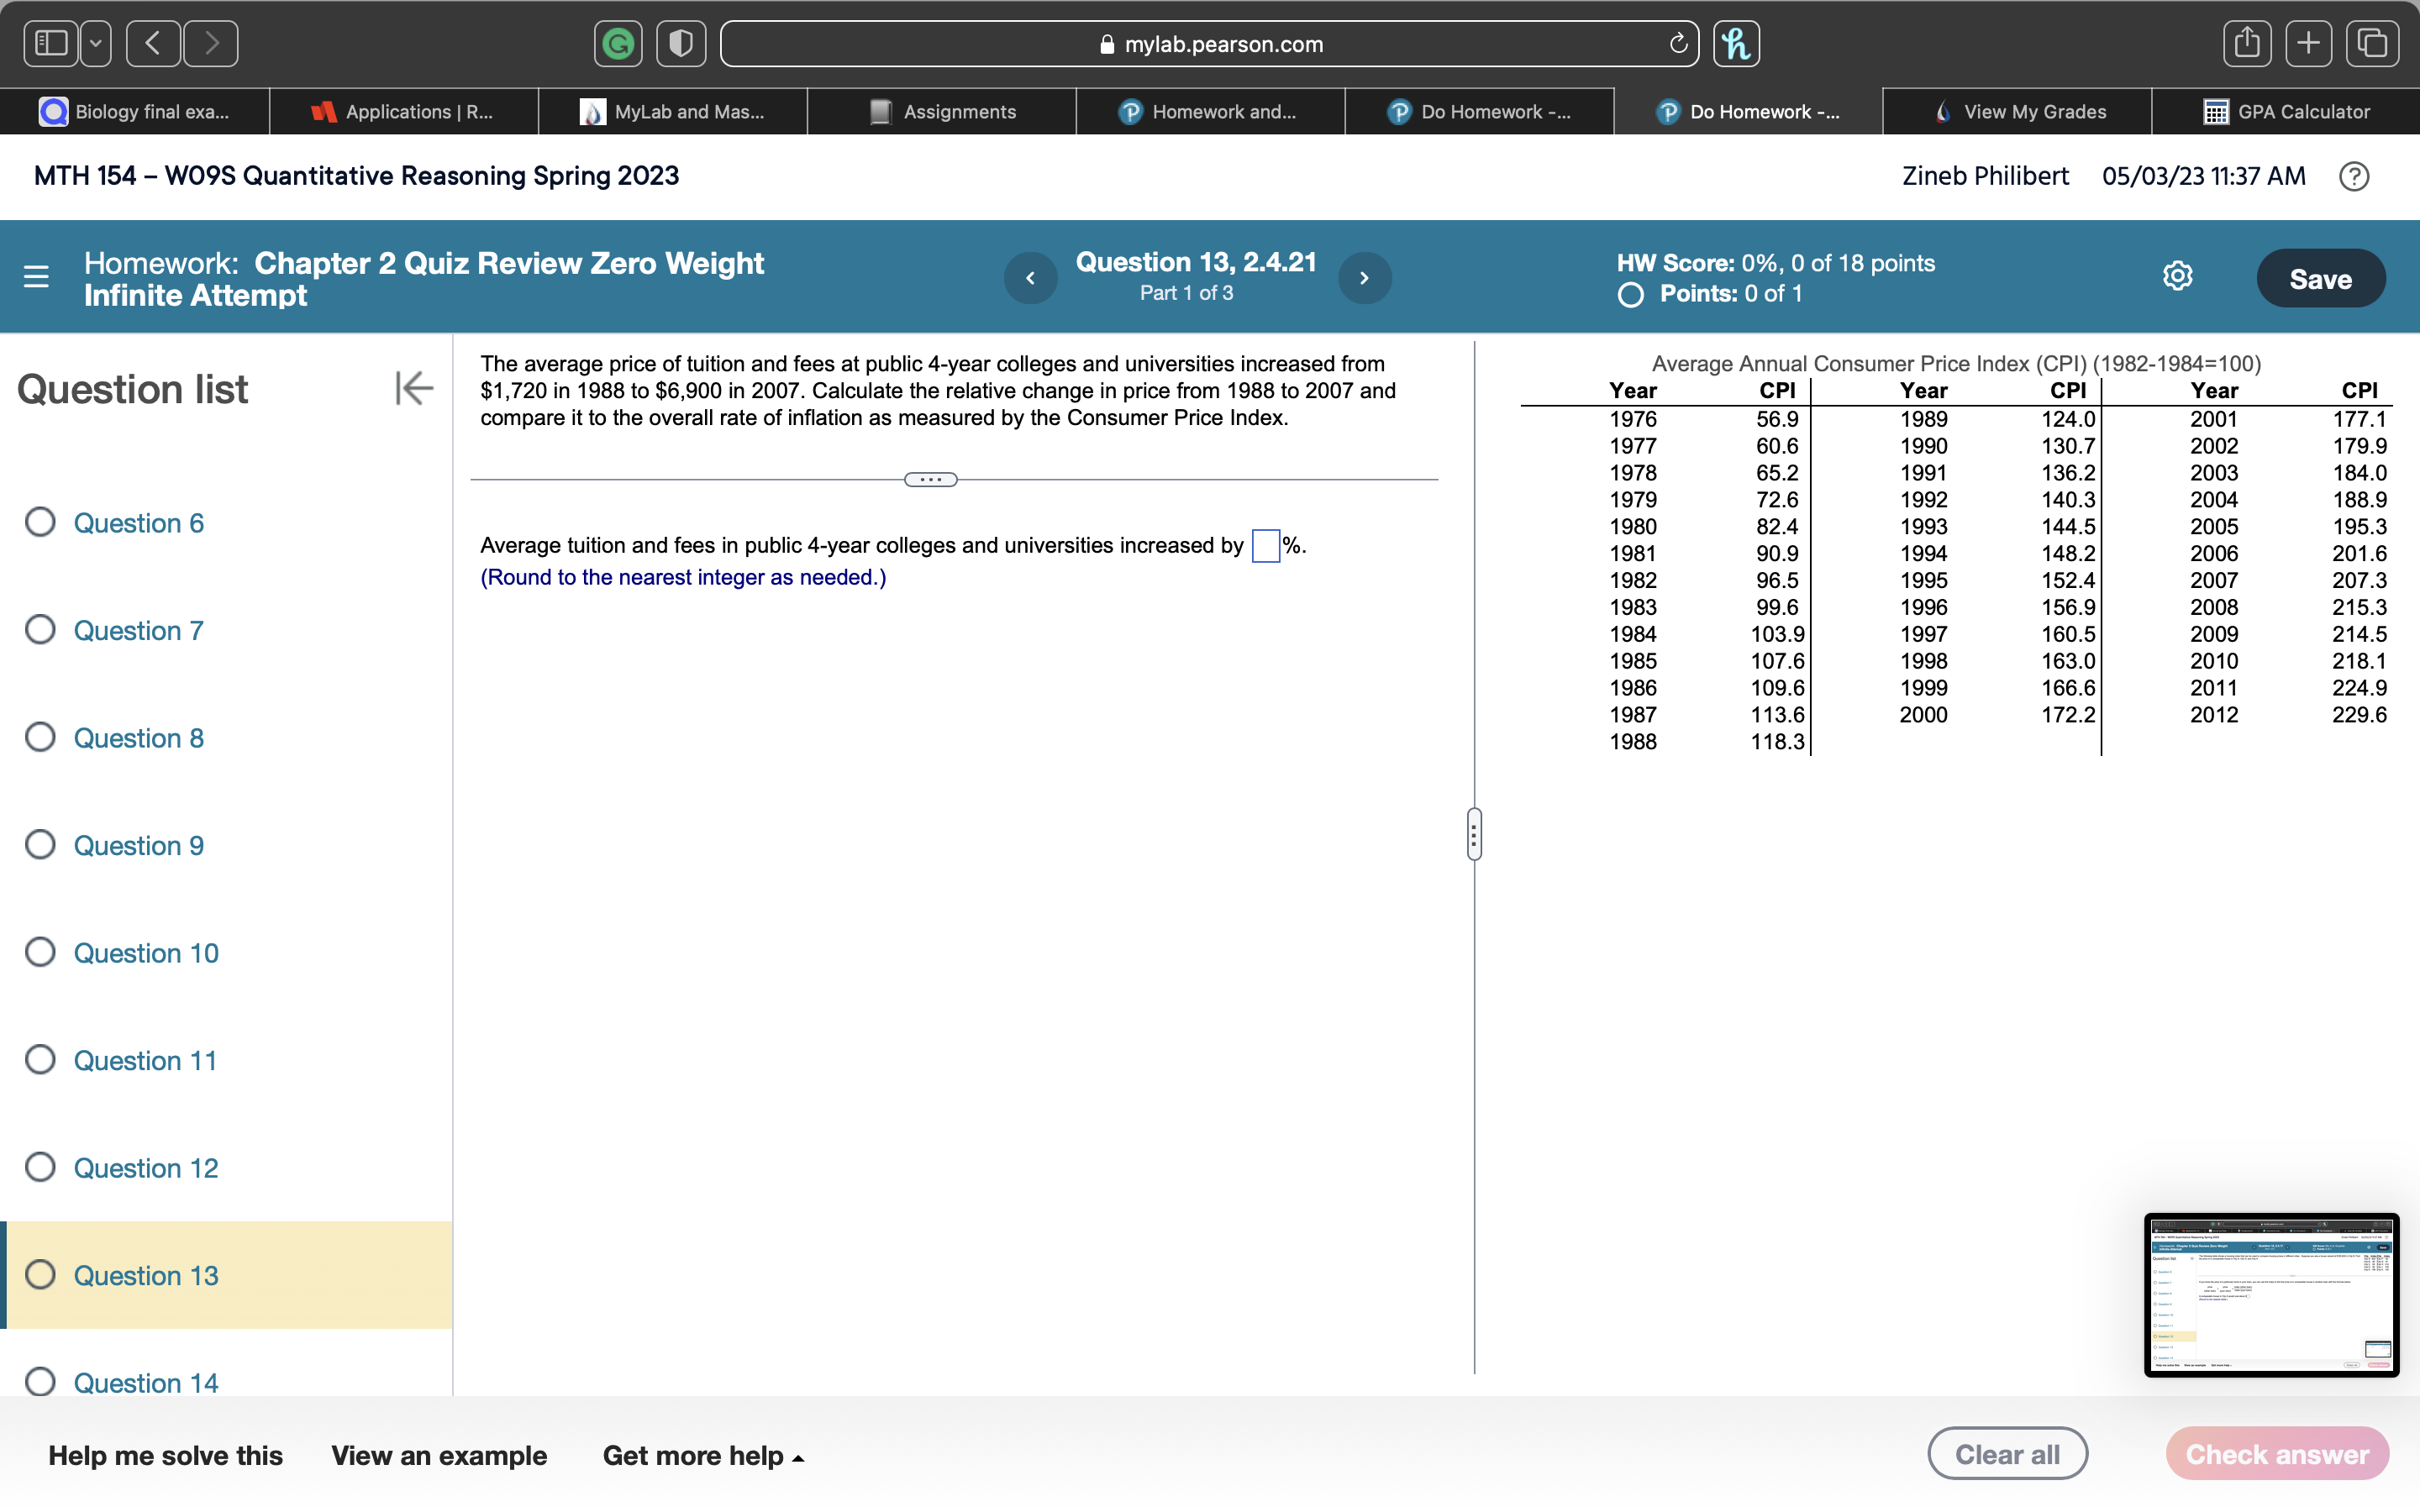The height and width of the screenshot is (1512, 2420).
Task: Navigate to previous question arrow
Action: (1029, 277)
